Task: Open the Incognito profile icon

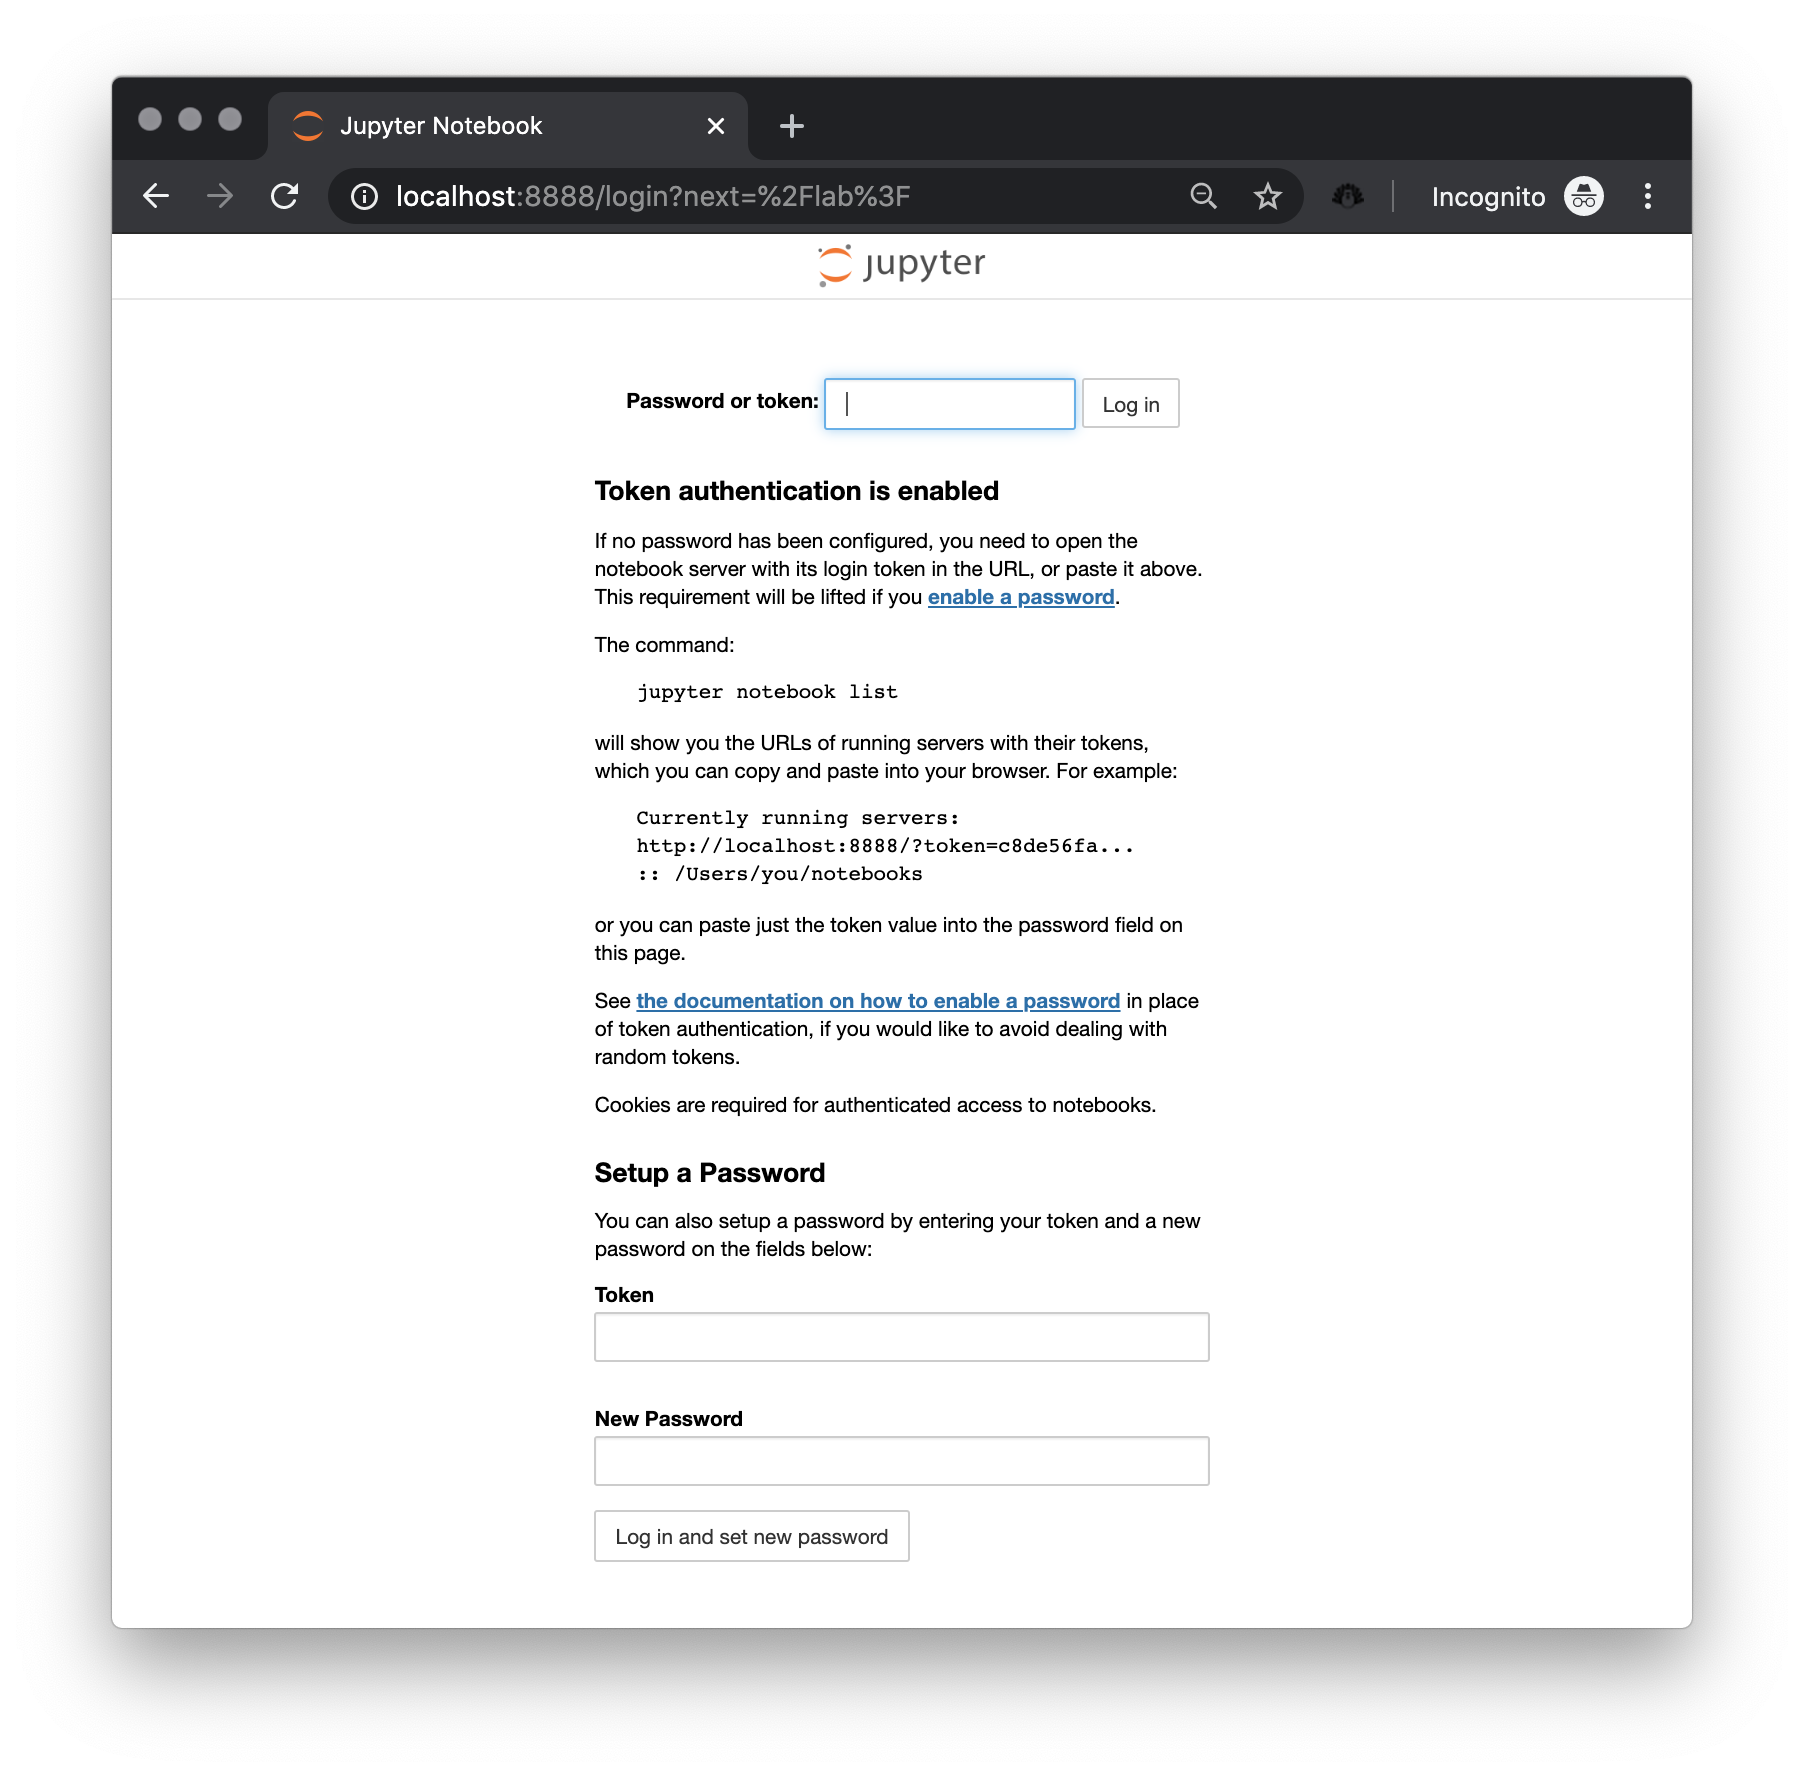Action: coord(1584,196)
